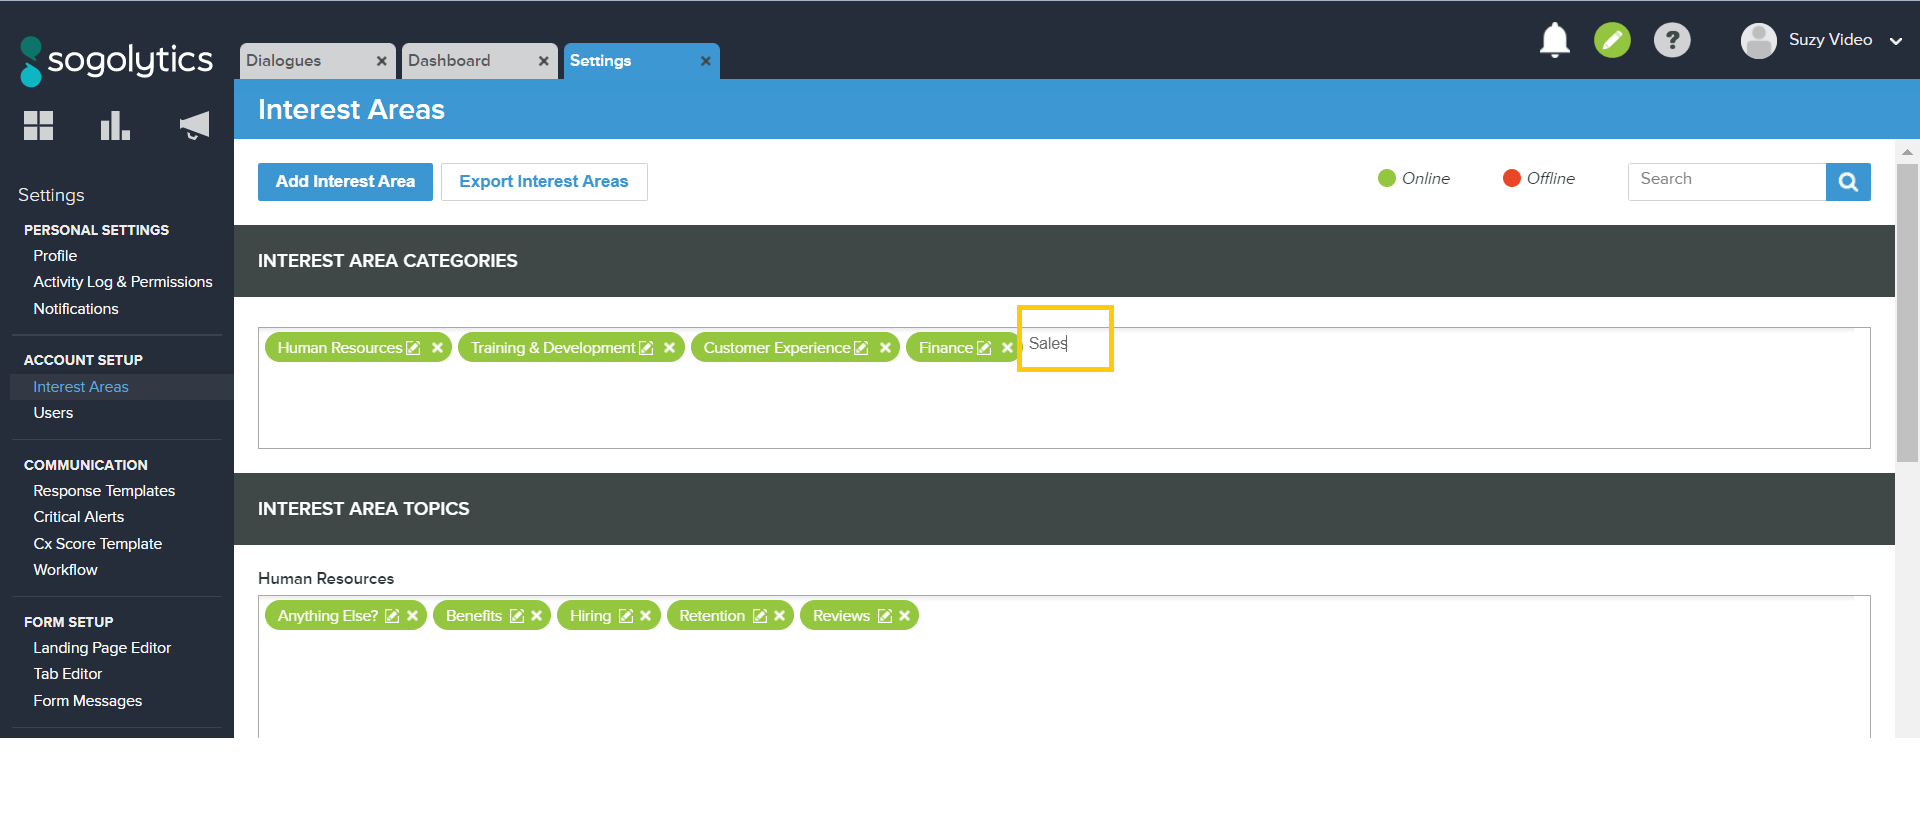Remove the Finance category tag

click(1007, 348)
